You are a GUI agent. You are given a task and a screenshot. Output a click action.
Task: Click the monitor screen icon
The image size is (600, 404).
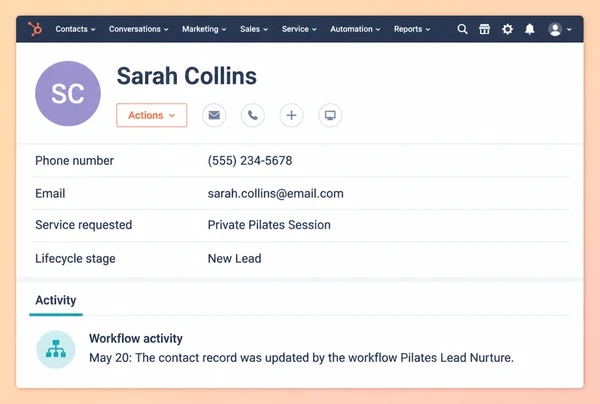click(330, 115)
